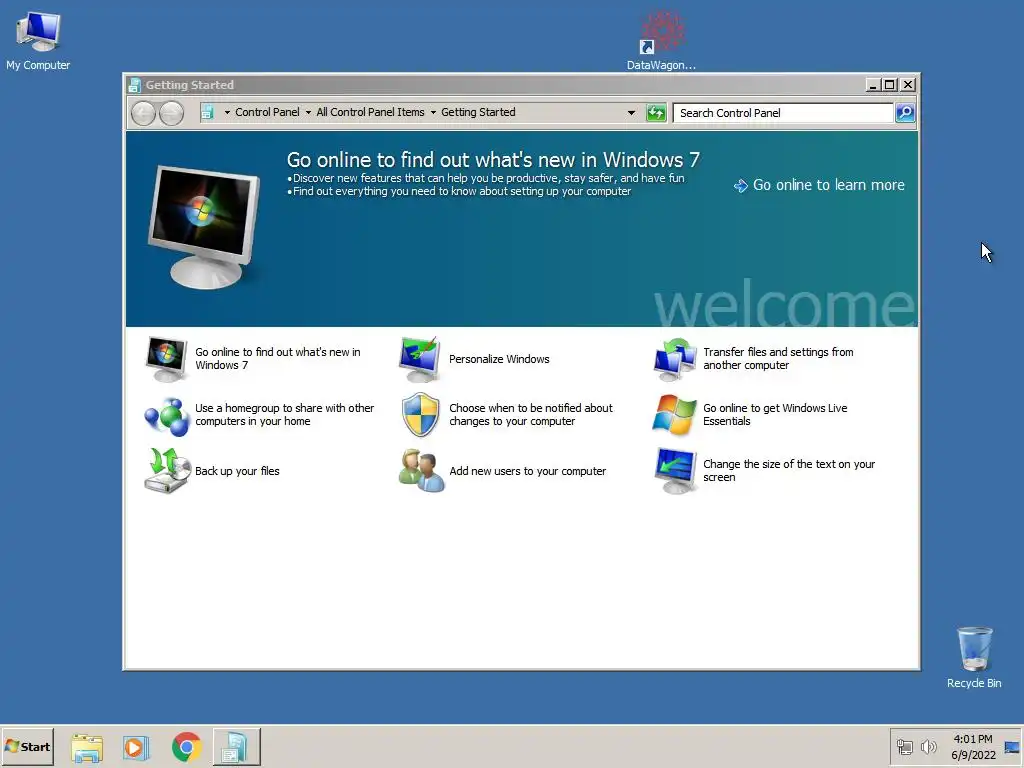Open the Back up your files text

point(237,471)
